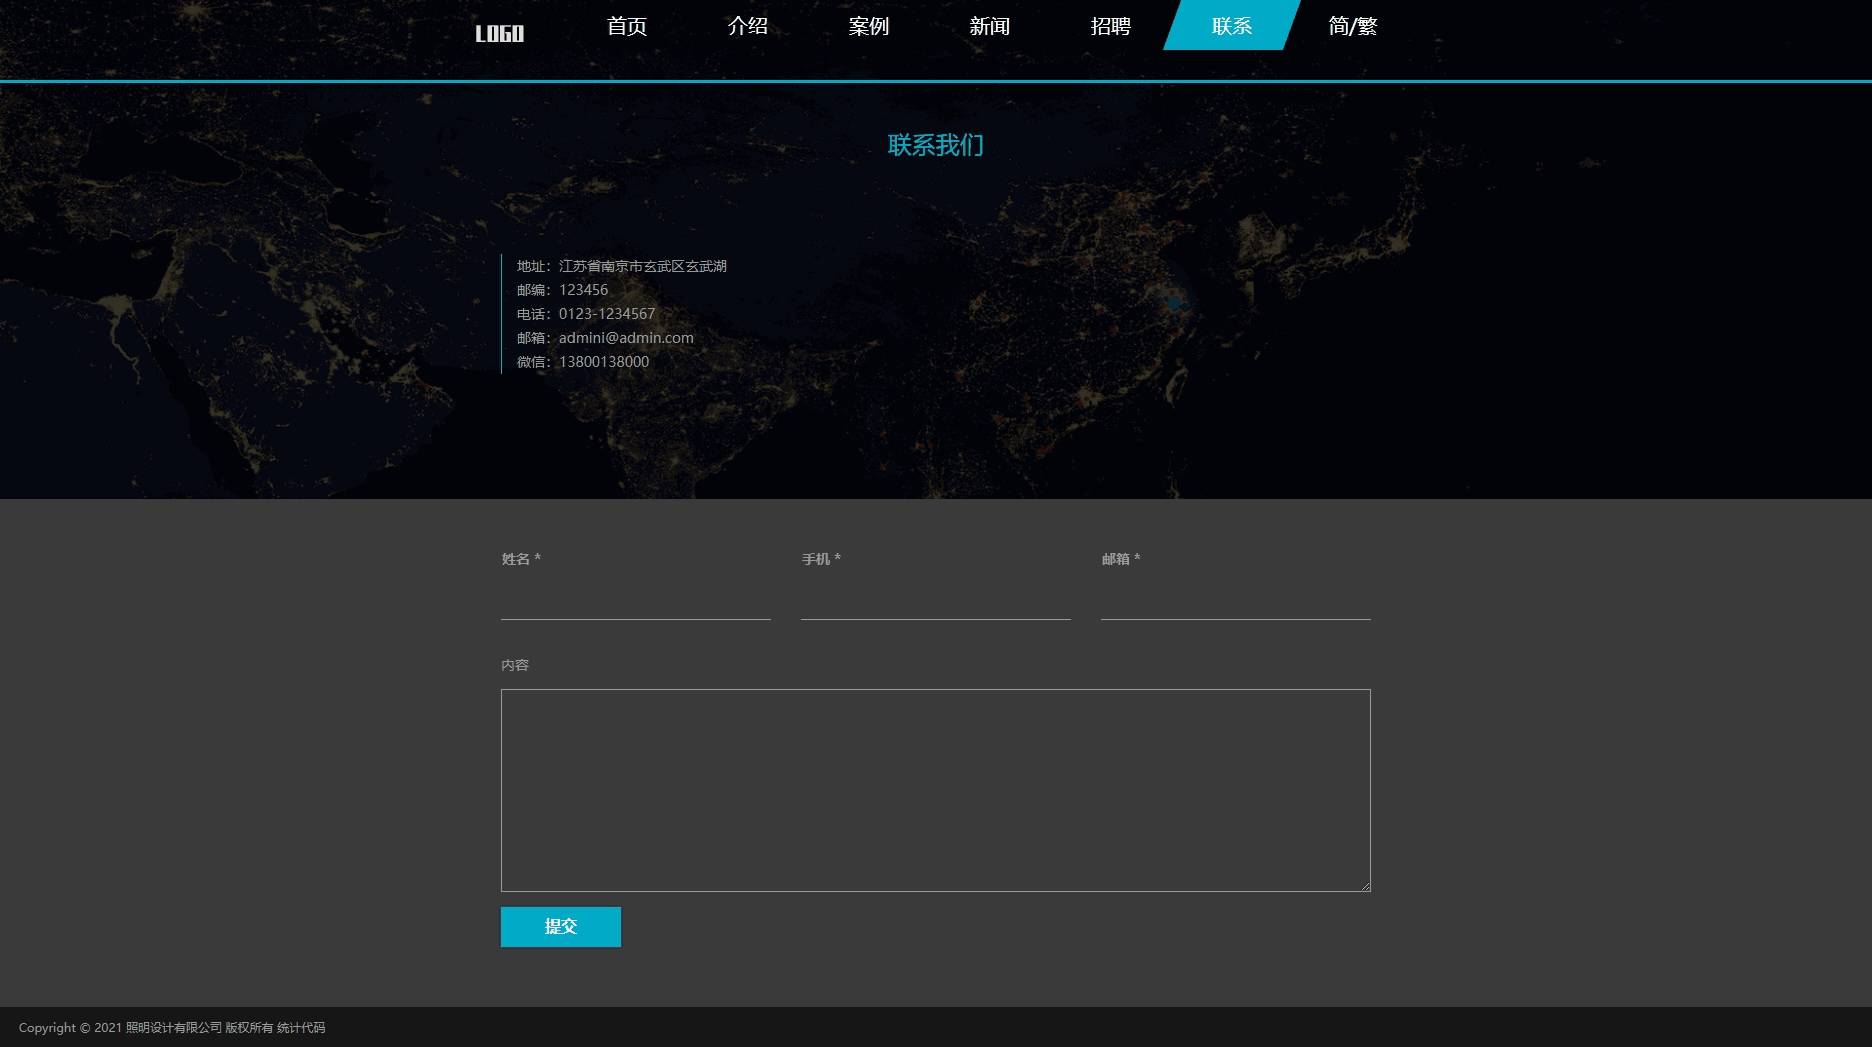1872x1047 pixels.
Task: Click the admini@admin.com email address
Action: click(x=626, y=338)
